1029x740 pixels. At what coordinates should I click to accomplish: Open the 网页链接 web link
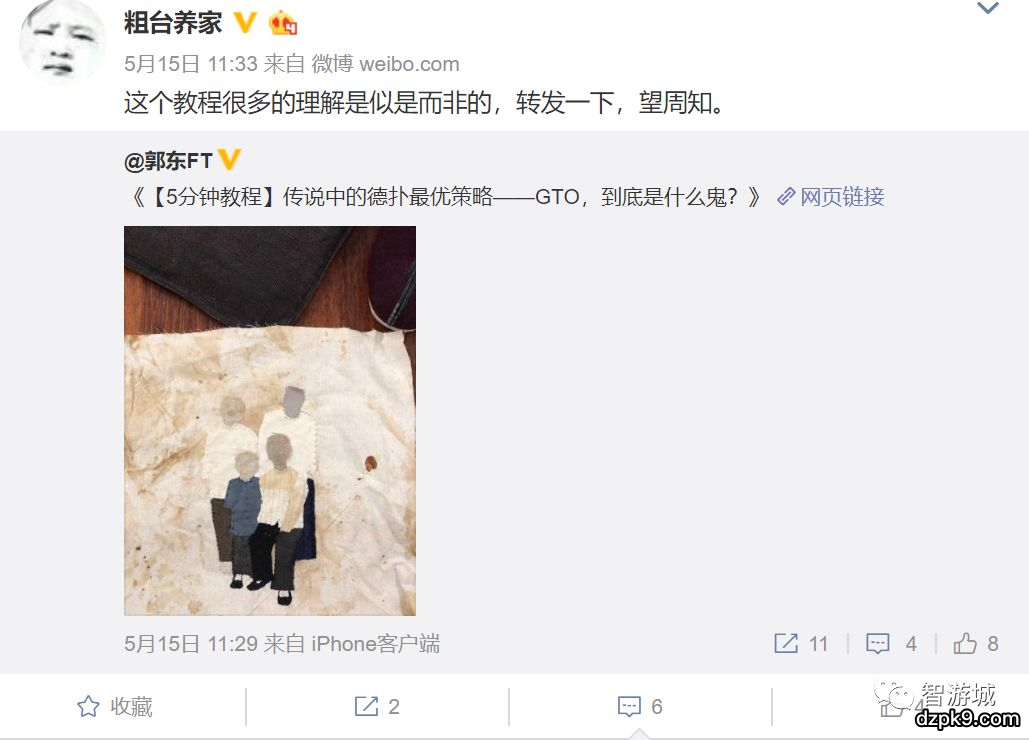pos(842,196)
